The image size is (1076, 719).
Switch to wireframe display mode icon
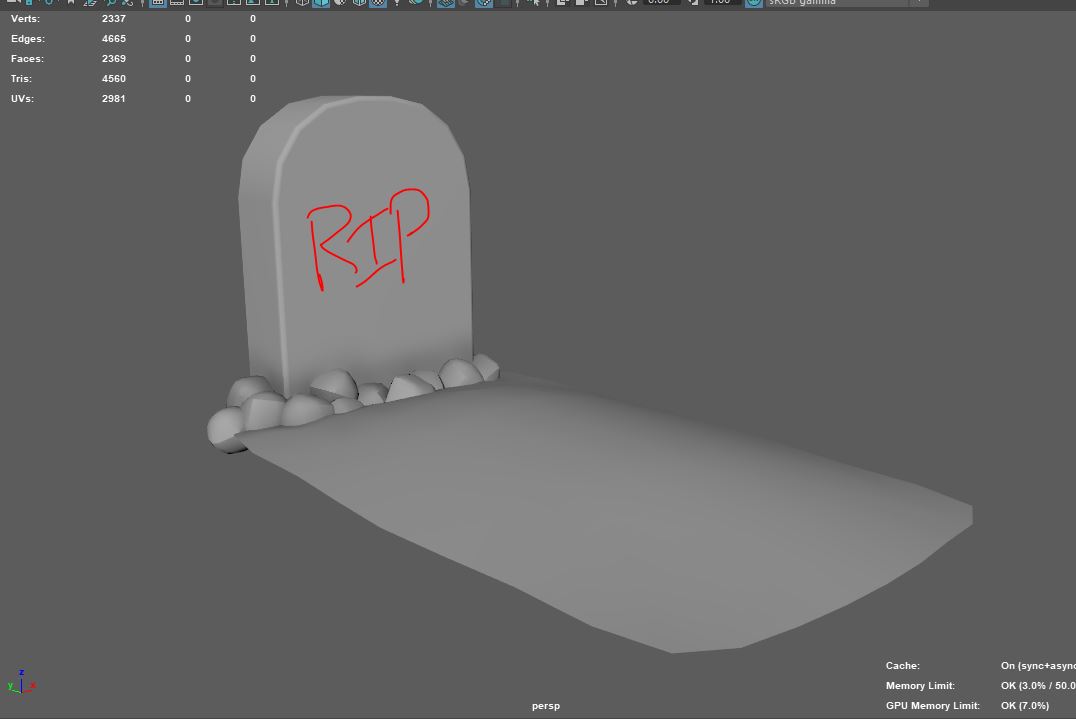pyautogui.click(x=303, y=3)
